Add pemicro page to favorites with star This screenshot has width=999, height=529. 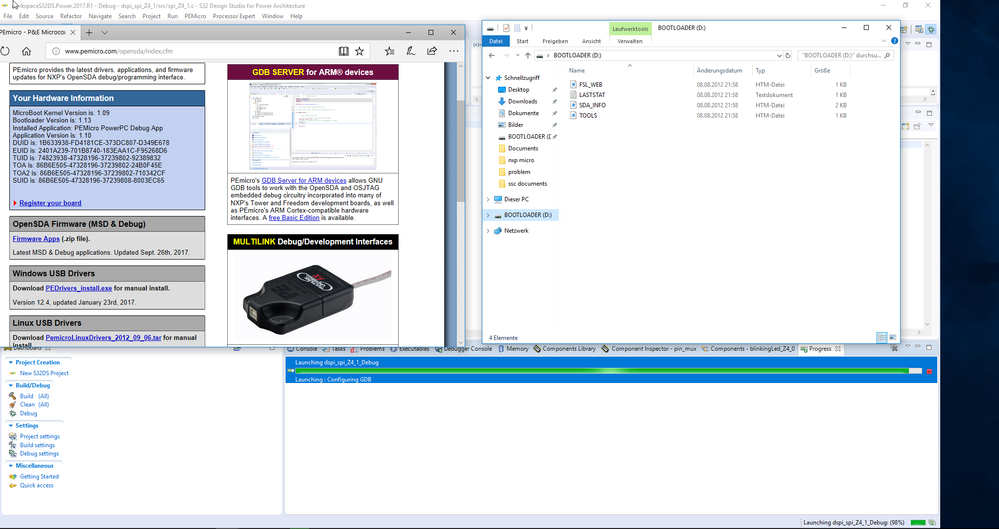(x=359, y=51)
